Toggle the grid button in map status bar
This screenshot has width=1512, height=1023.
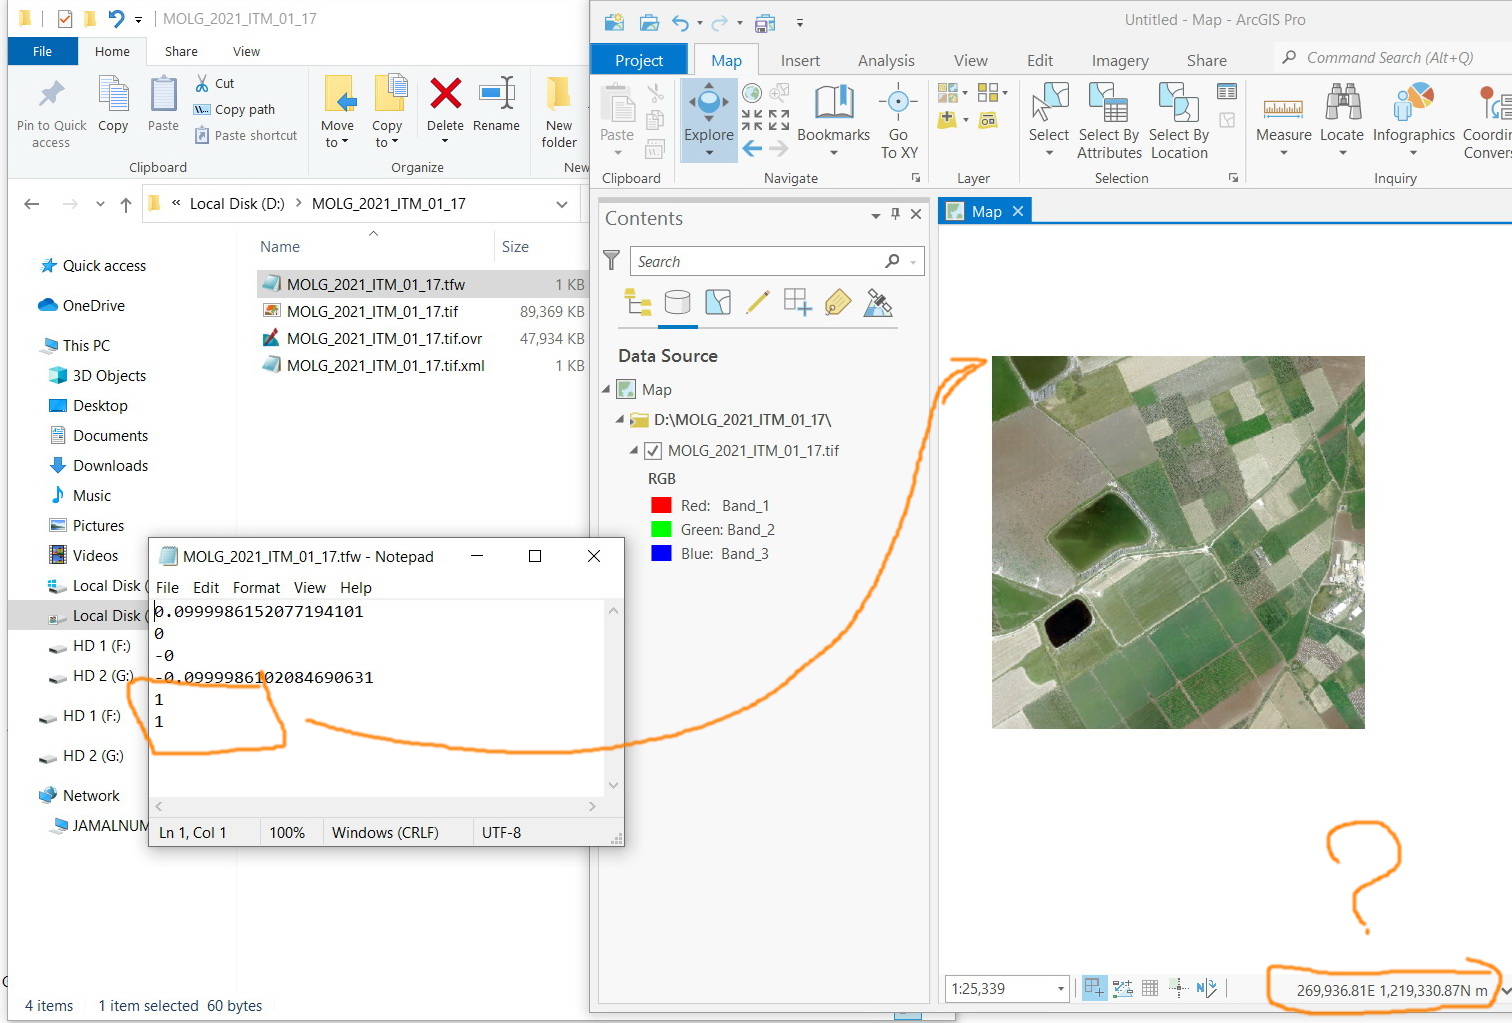click(1150, 988)
